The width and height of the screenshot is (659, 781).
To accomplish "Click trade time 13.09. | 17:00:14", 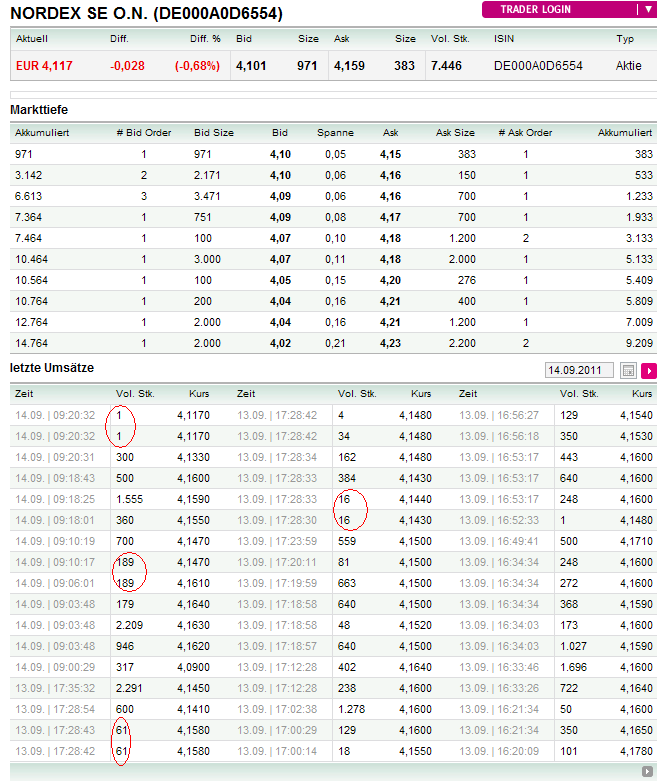I will click(277, 751).
